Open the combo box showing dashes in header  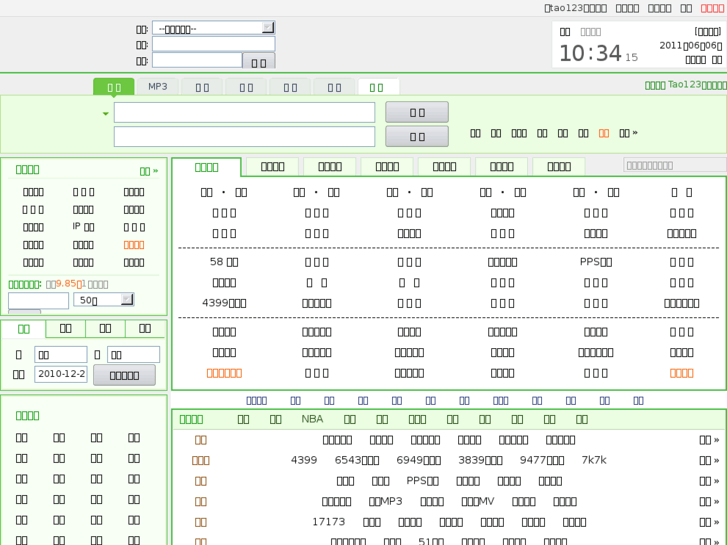coord(214,28)
